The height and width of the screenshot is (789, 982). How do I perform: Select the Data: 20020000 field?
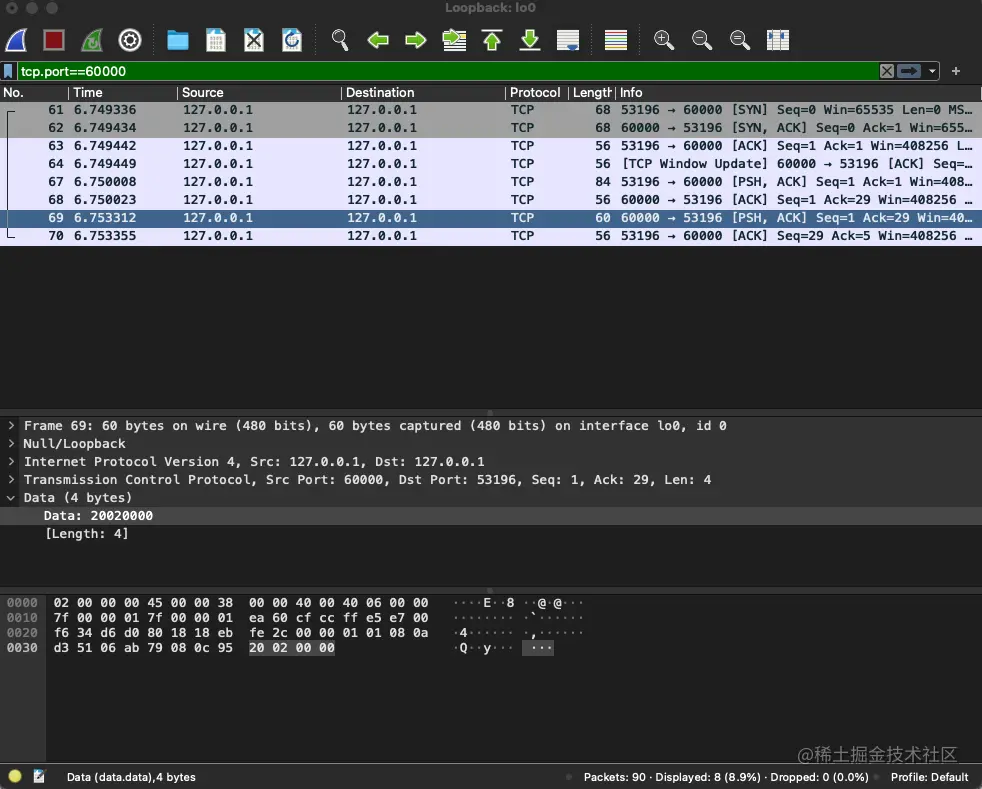pyautogui.click(x=491, y=516)
